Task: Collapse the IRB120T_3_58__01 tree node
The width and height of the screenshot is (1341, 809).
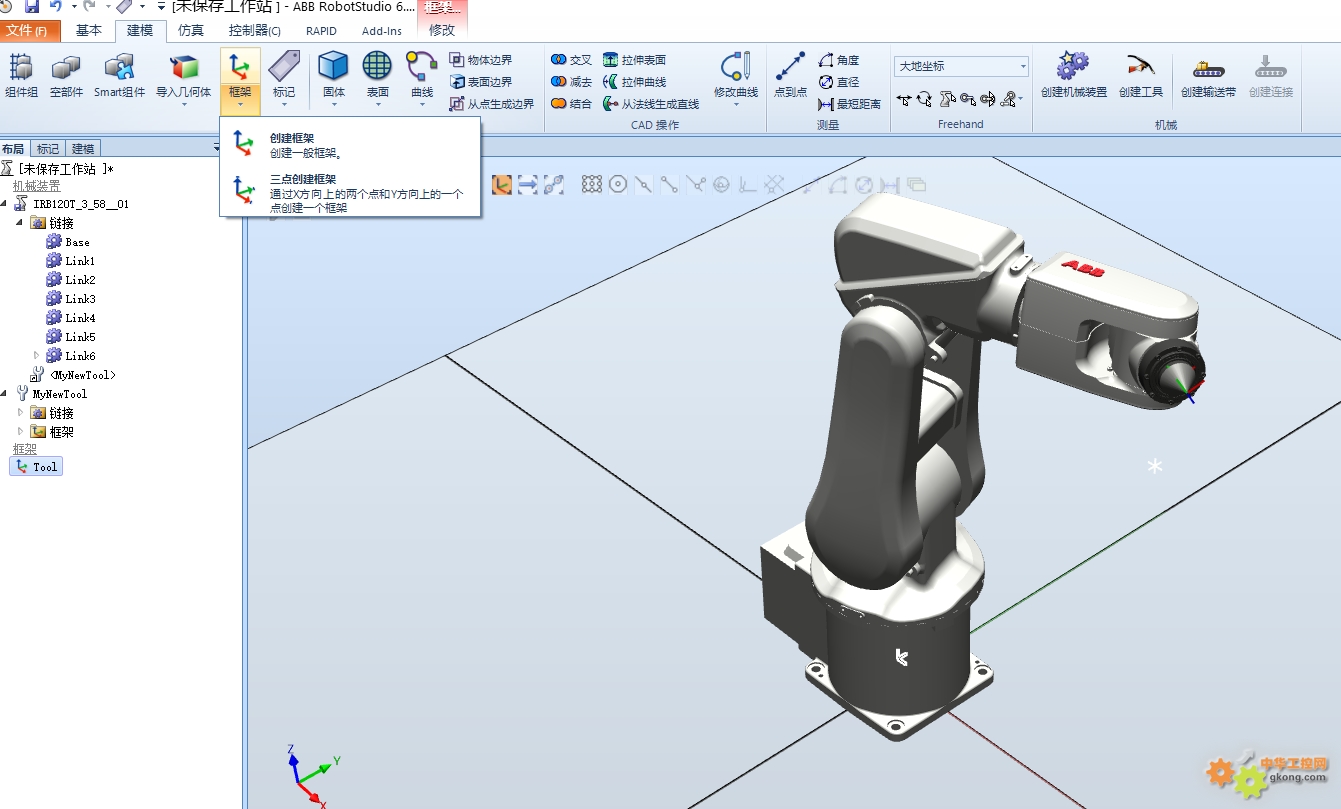Action: (4, 204)
